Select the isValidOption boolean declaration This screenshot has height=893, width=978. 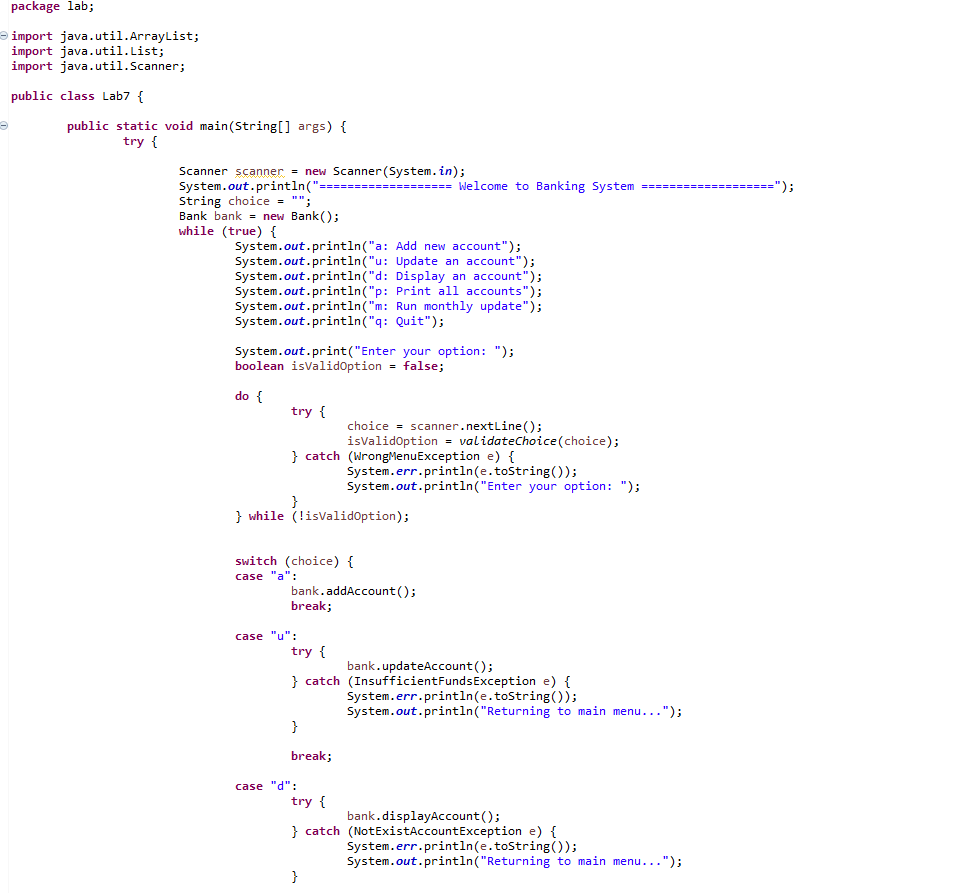click(x=330, y=365)
